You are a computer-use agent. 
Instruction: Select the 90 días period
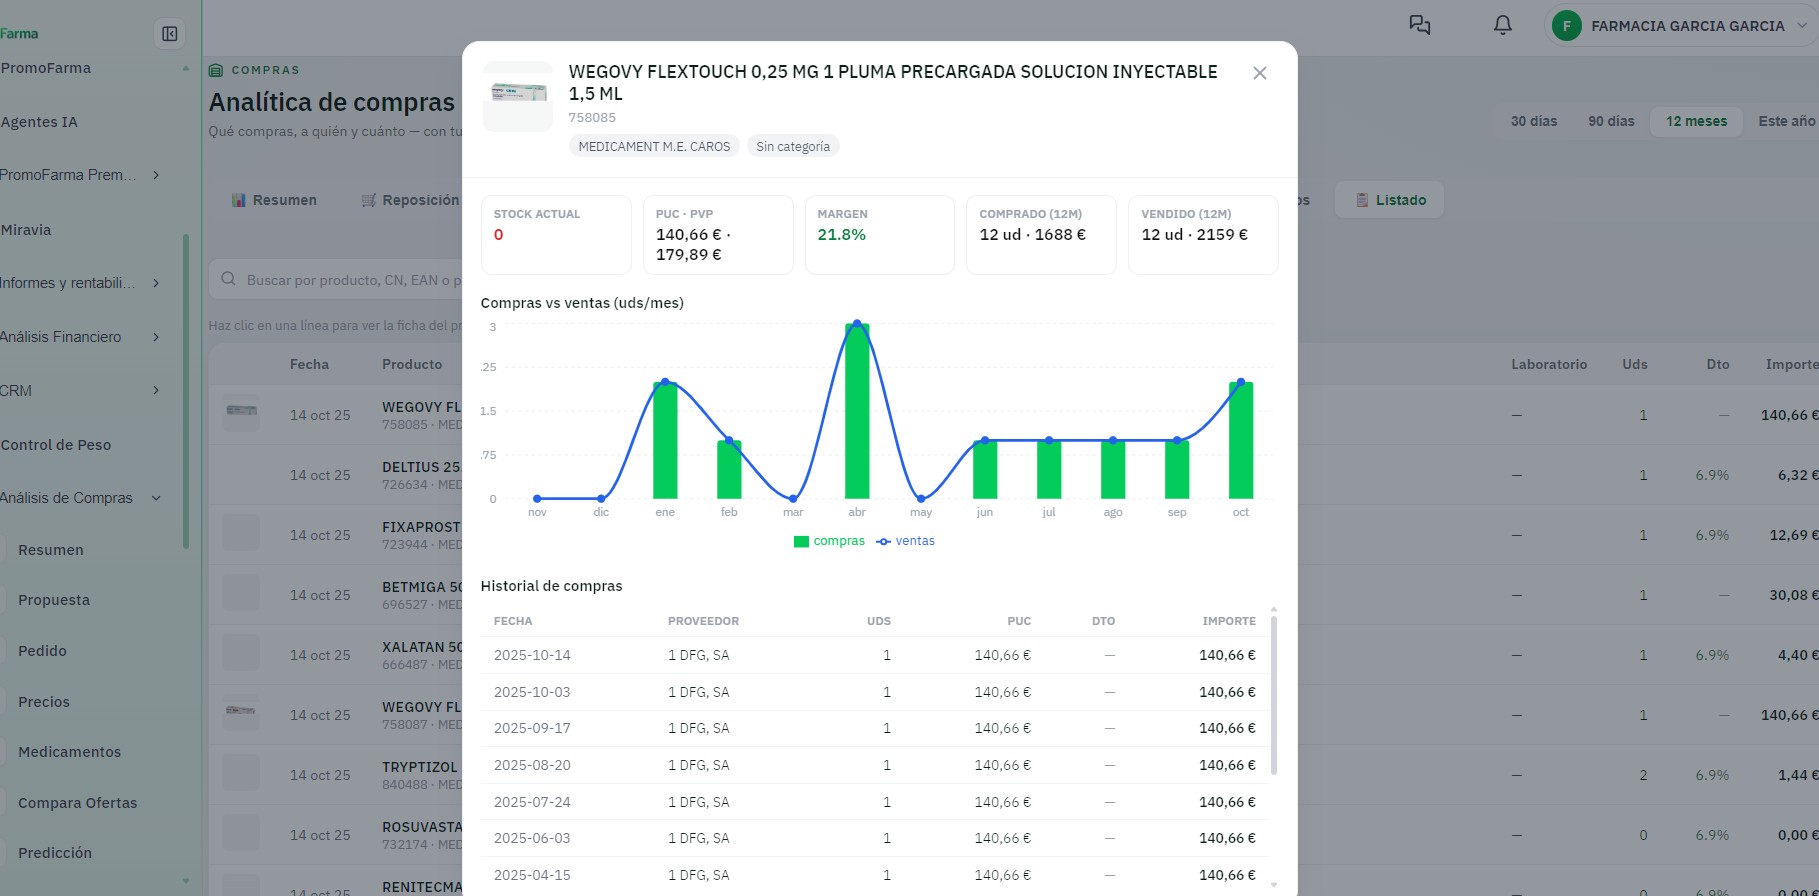pos(1611,121)
